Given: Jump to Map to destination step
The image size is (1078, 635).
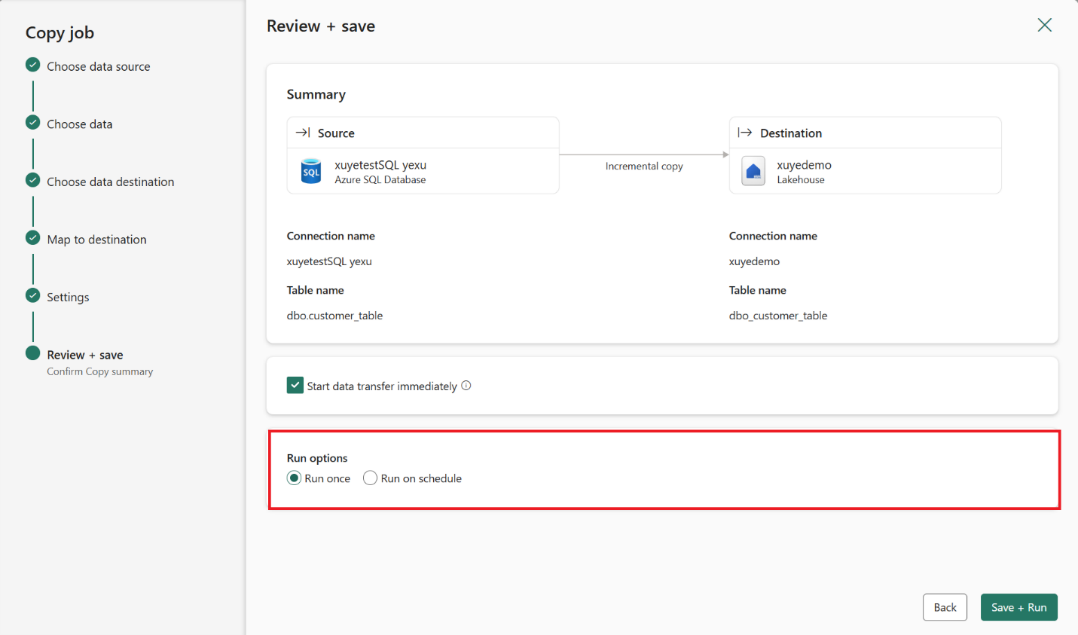Looking at the screenshot, I should pyautogui.click(x=96, y=240).
